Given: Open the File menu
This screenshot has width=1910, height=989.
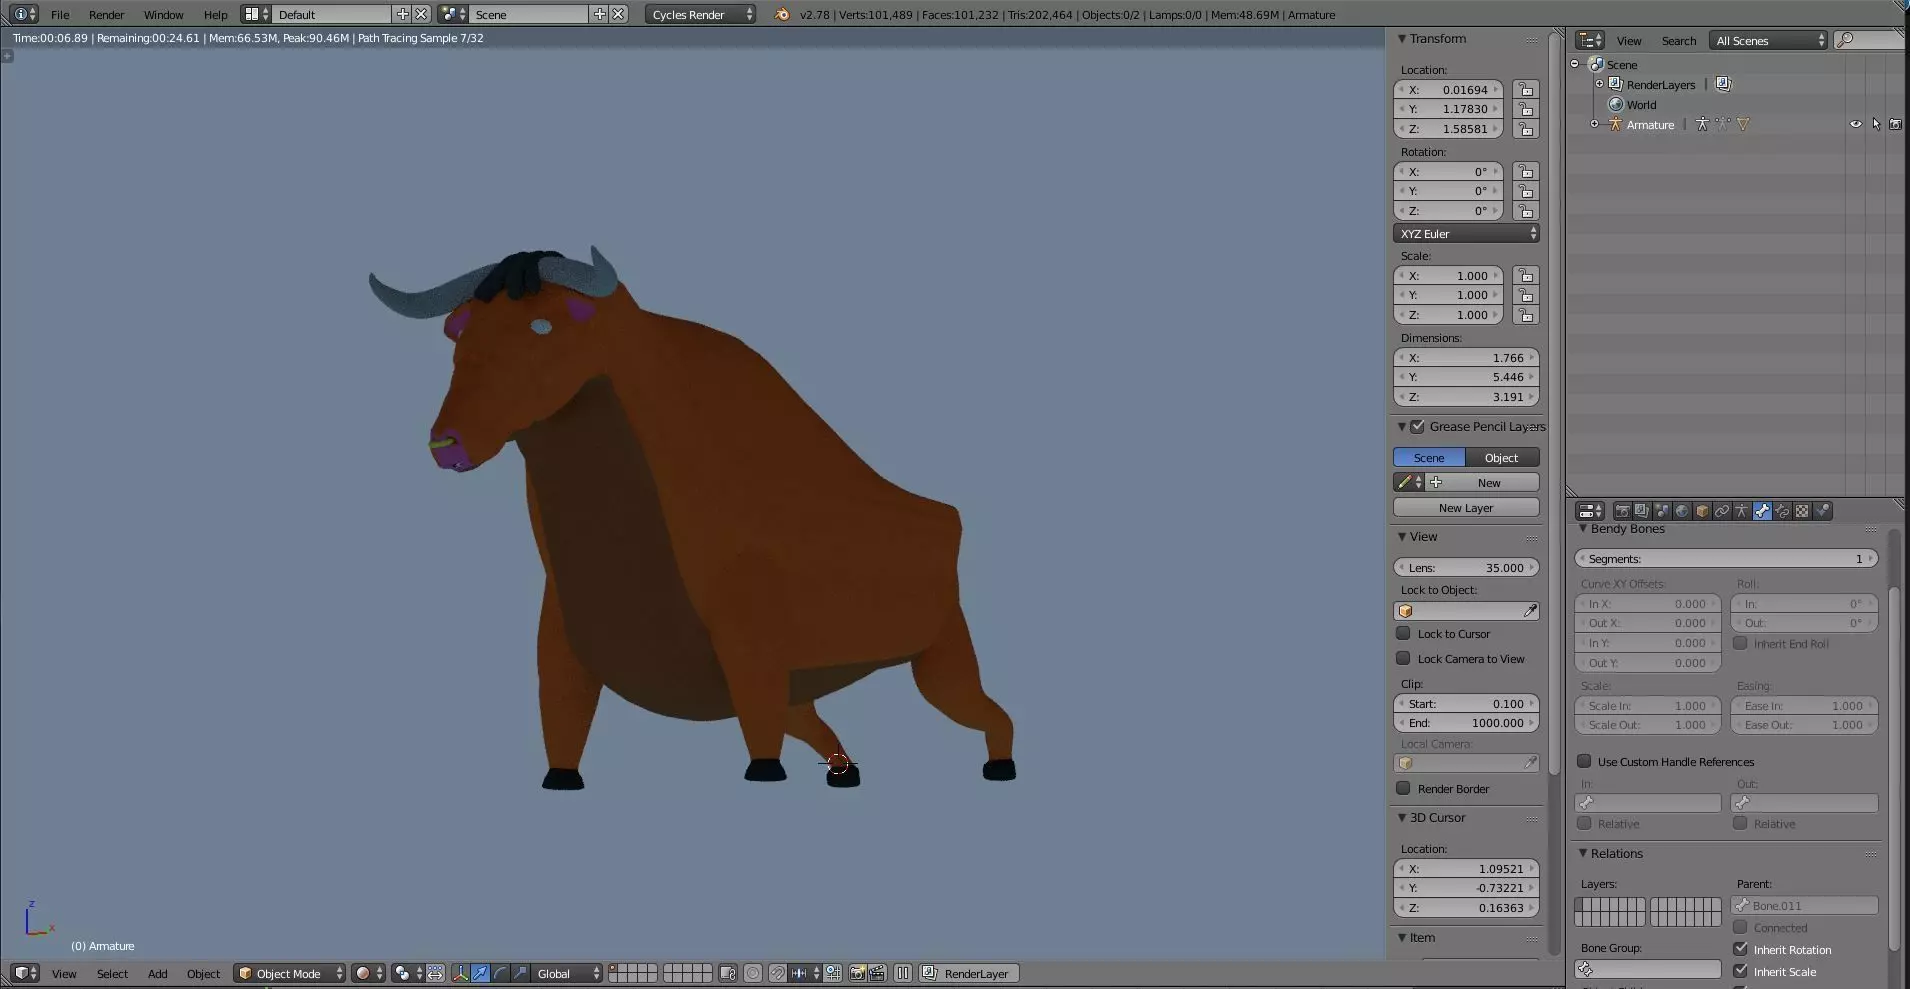Looking at the screenshot, I should [x=60, y=15].
